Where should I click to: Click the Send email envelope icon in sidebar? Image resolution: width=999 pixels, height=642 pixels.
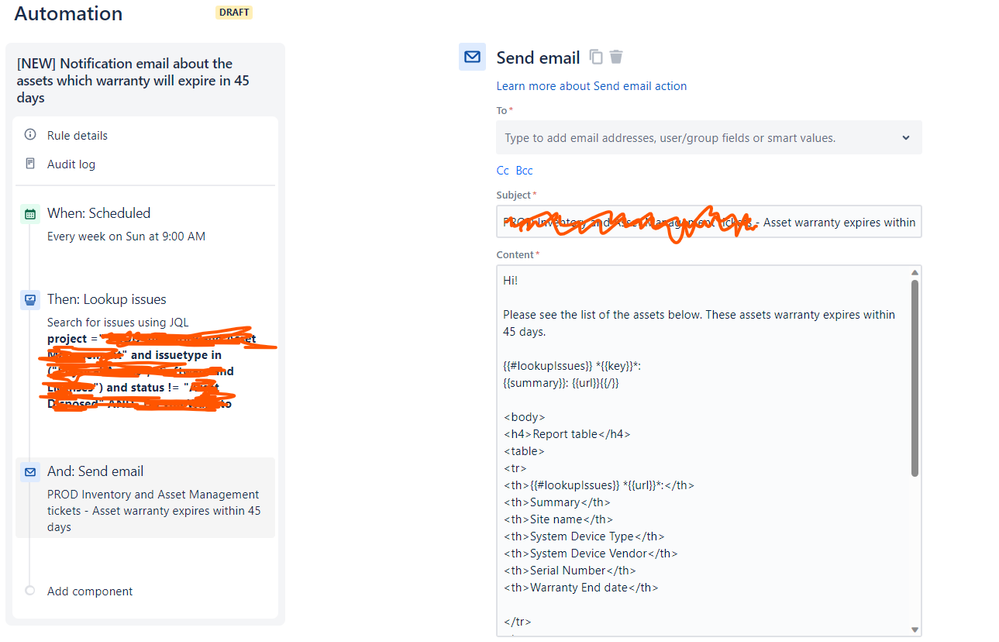pos(28,470)
